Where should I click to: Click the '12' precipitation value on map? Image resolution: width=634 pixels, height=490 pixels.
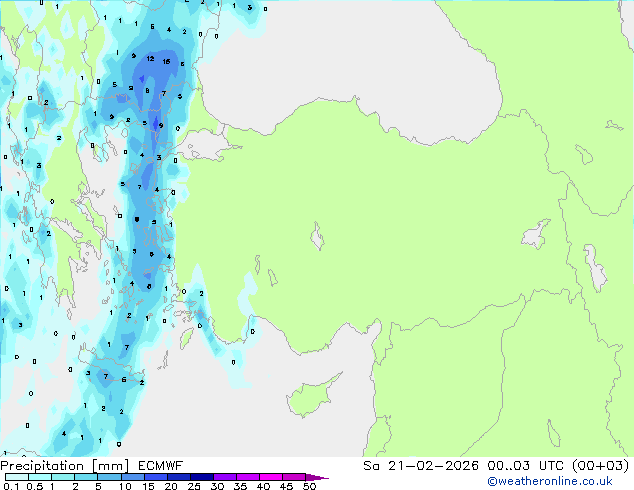(150, 59)
